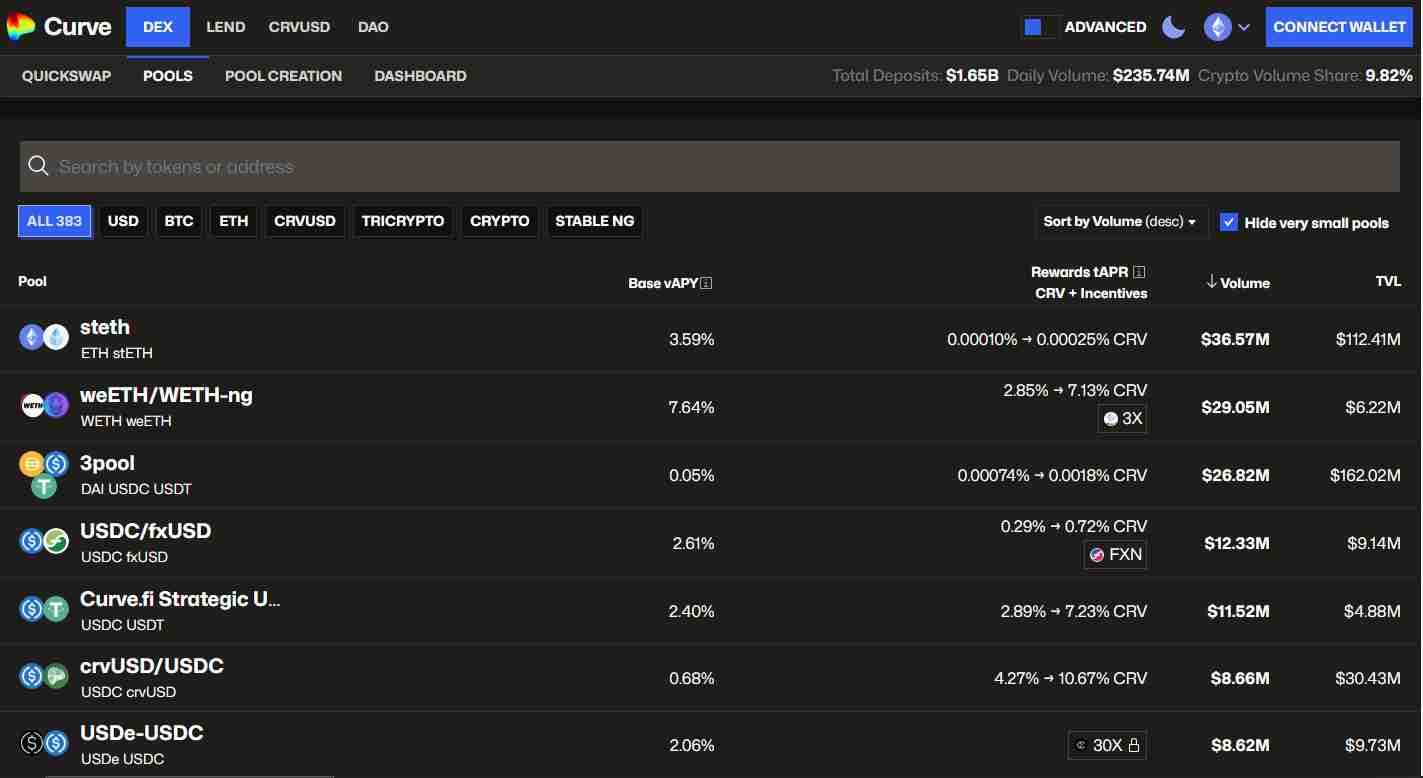Image resolution: width=1423 pixels, height=778 pixels.
Task: Filter pools by USD
Action: click(123, 221)
